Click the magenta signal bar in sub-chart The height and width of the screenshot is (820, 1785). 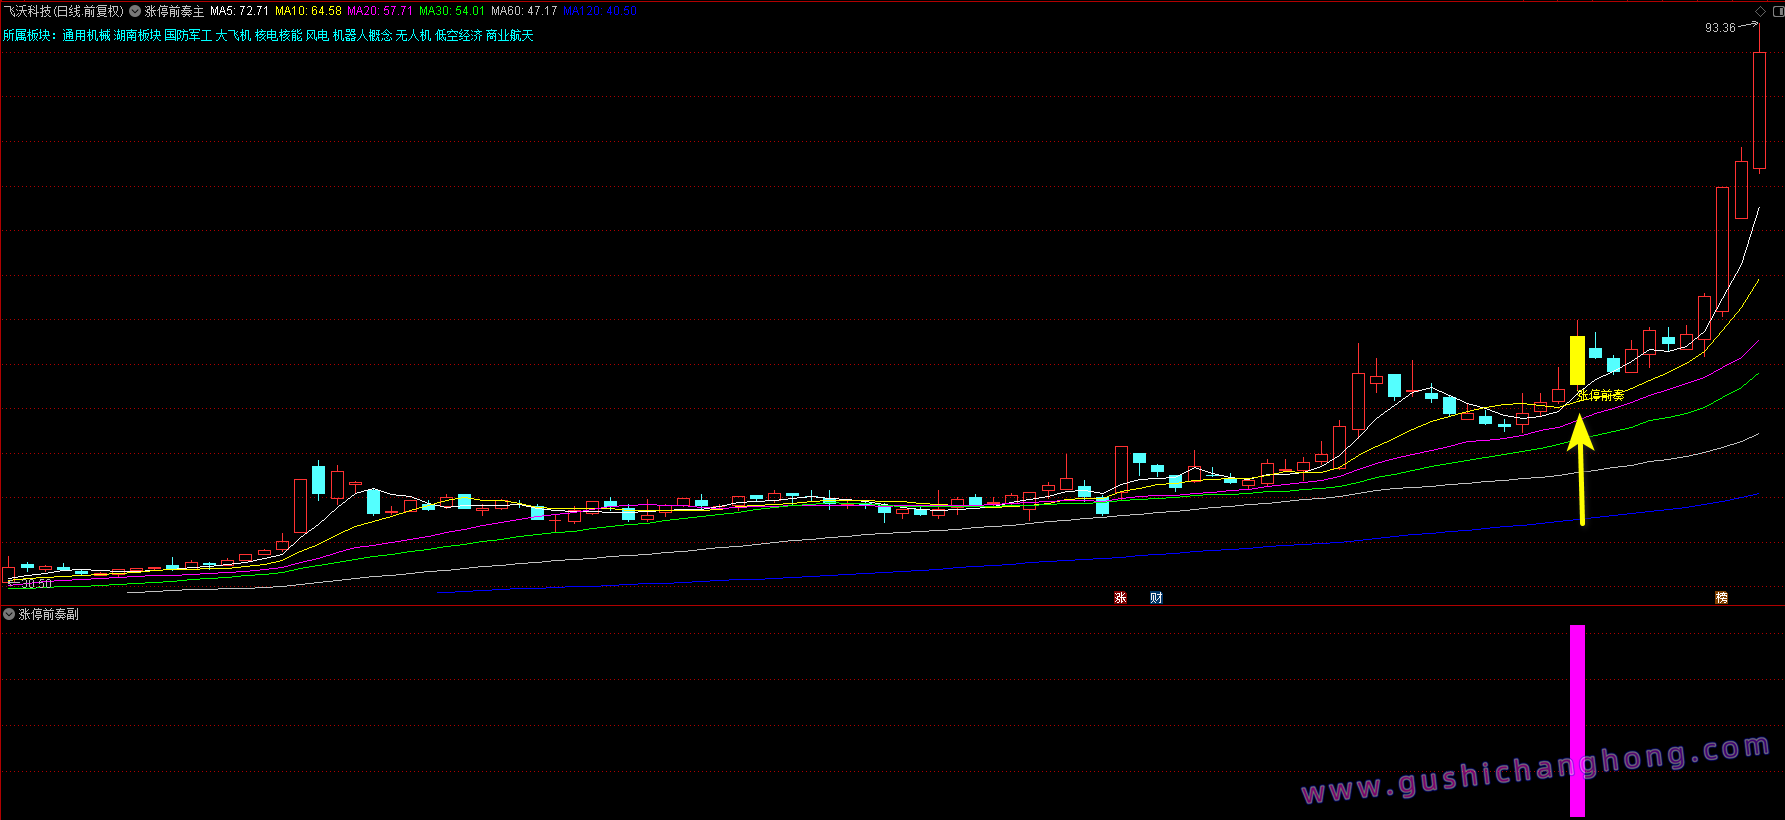click(1577, 720)
